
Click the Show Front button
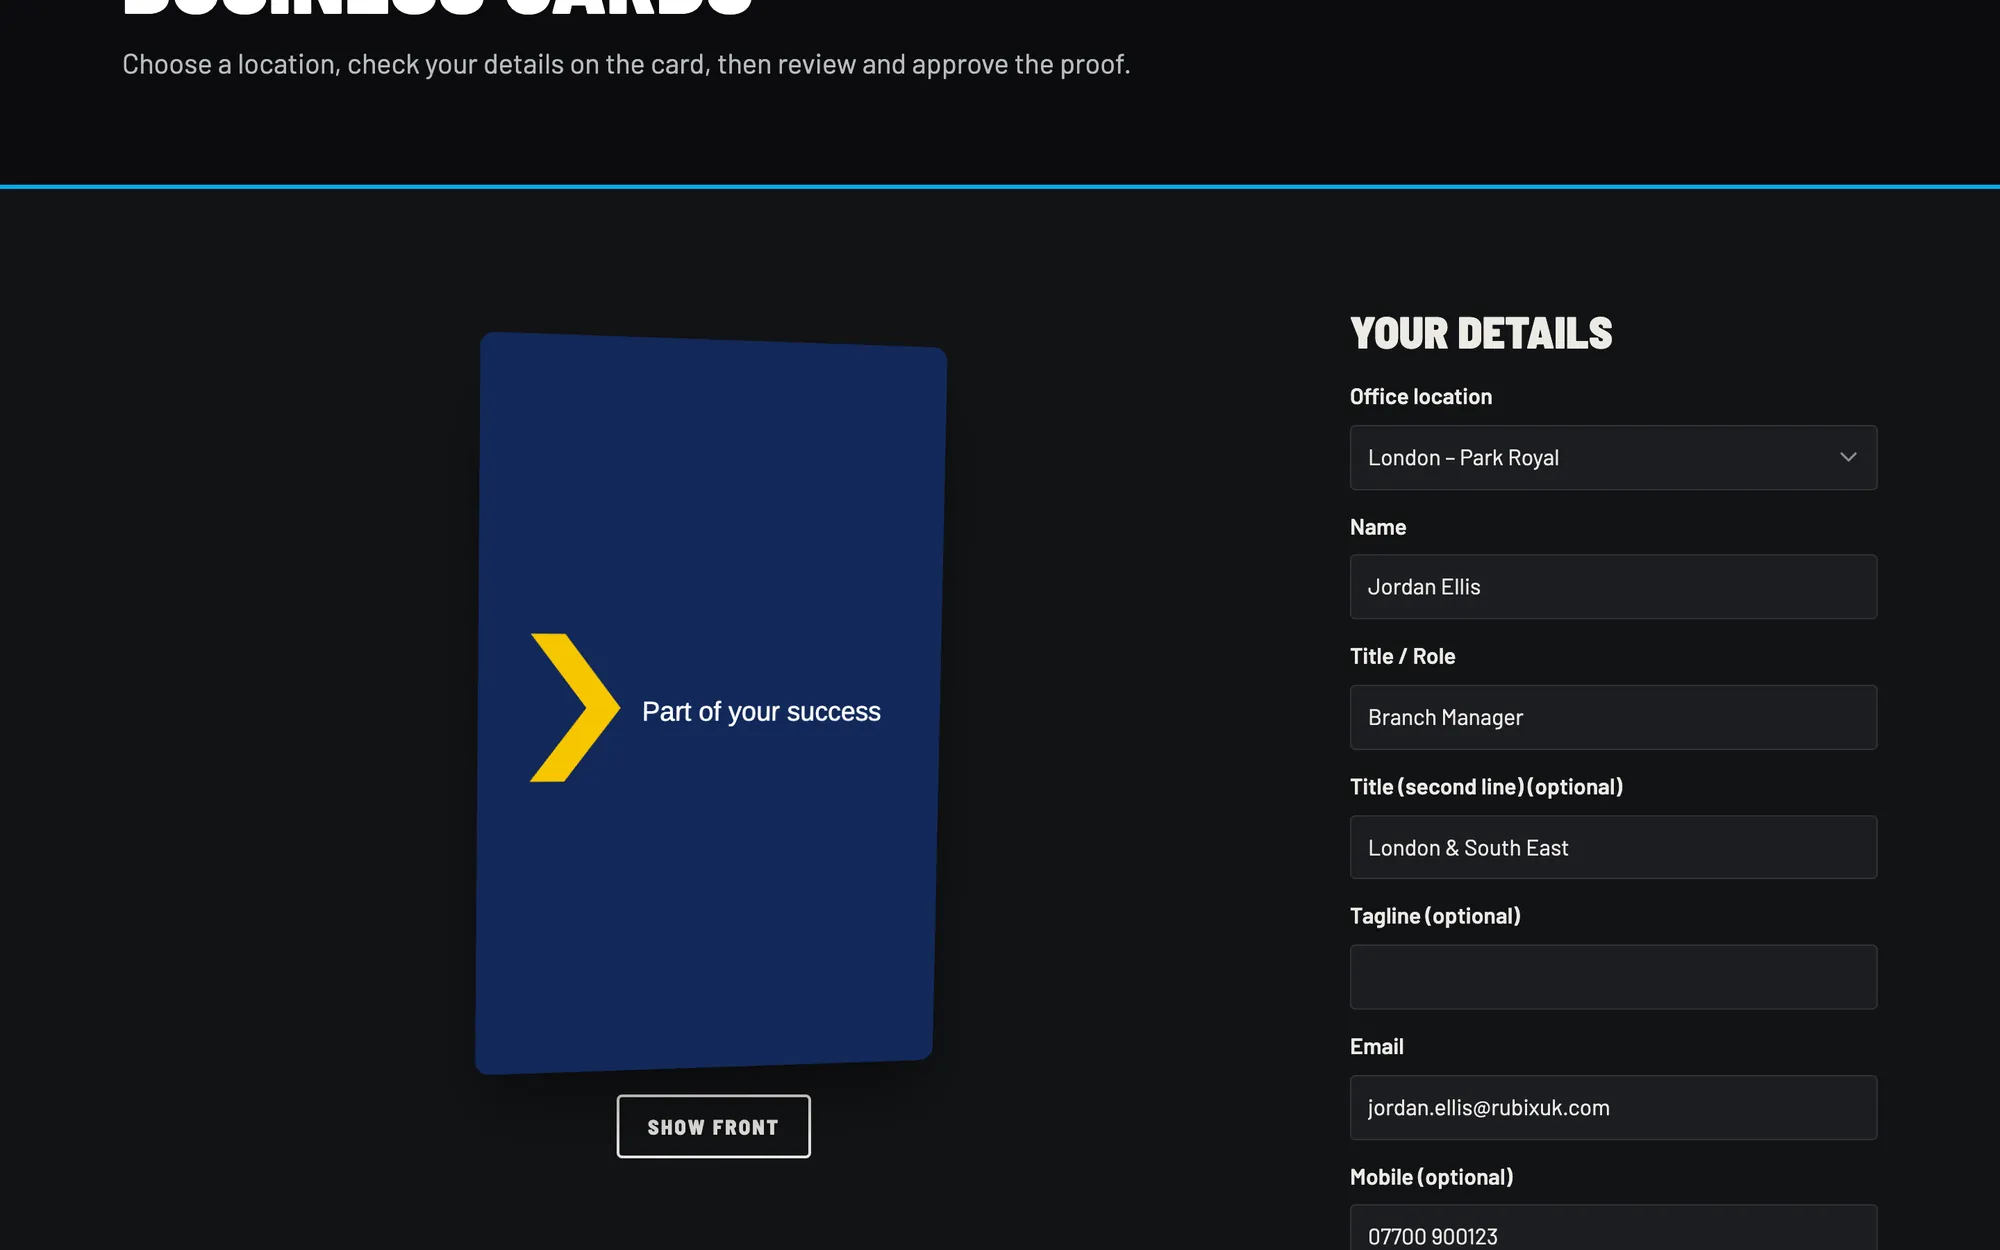(713, 1127)
